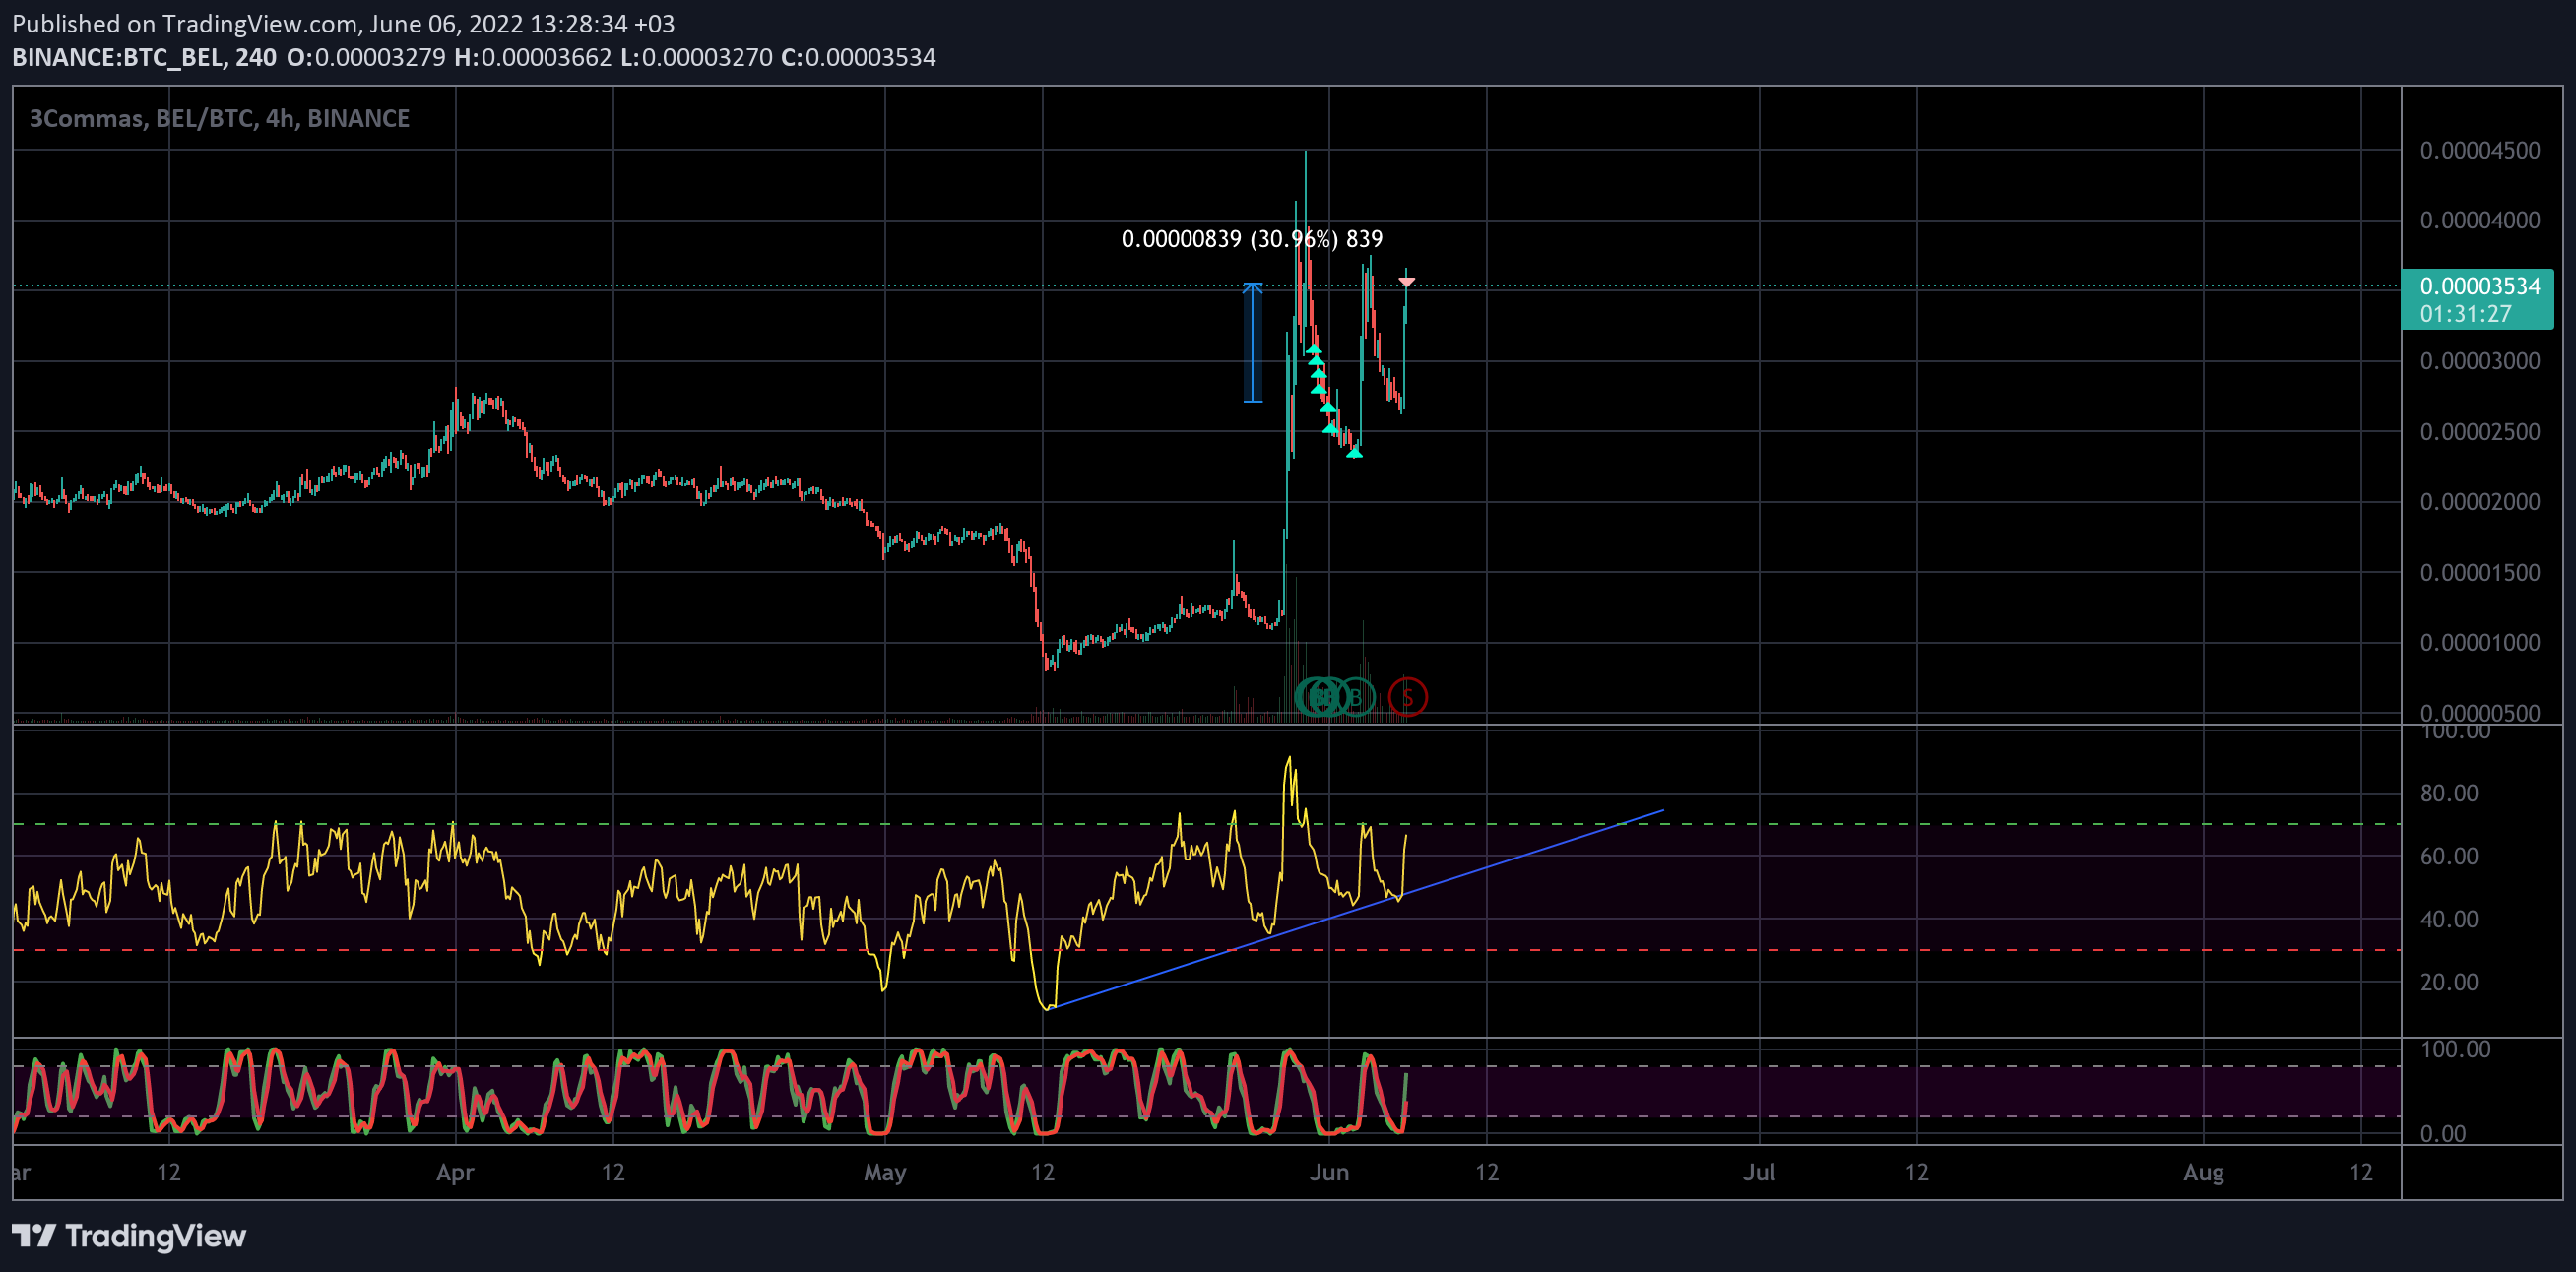This screenshot has width=2576, height=1272.
Task: Click the pink down-arrow sell signal on last candle
Action: pos(1407,283)
